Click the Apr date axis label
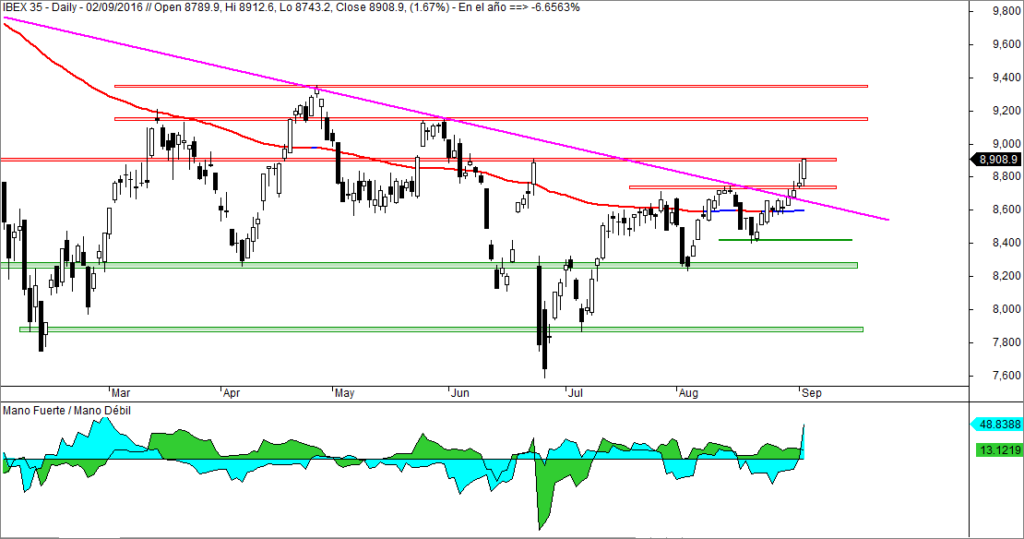This screenshot has height=539, width=1024. tap(231, 393)
